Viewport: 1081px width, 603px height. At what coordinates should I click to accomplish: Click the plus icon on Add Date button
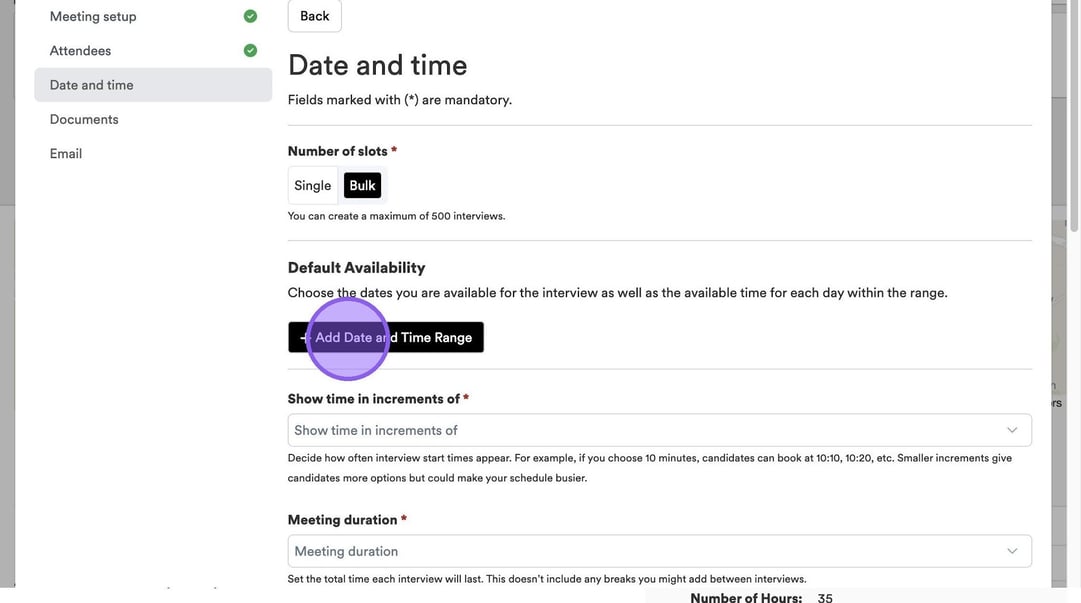click(303, 338)
